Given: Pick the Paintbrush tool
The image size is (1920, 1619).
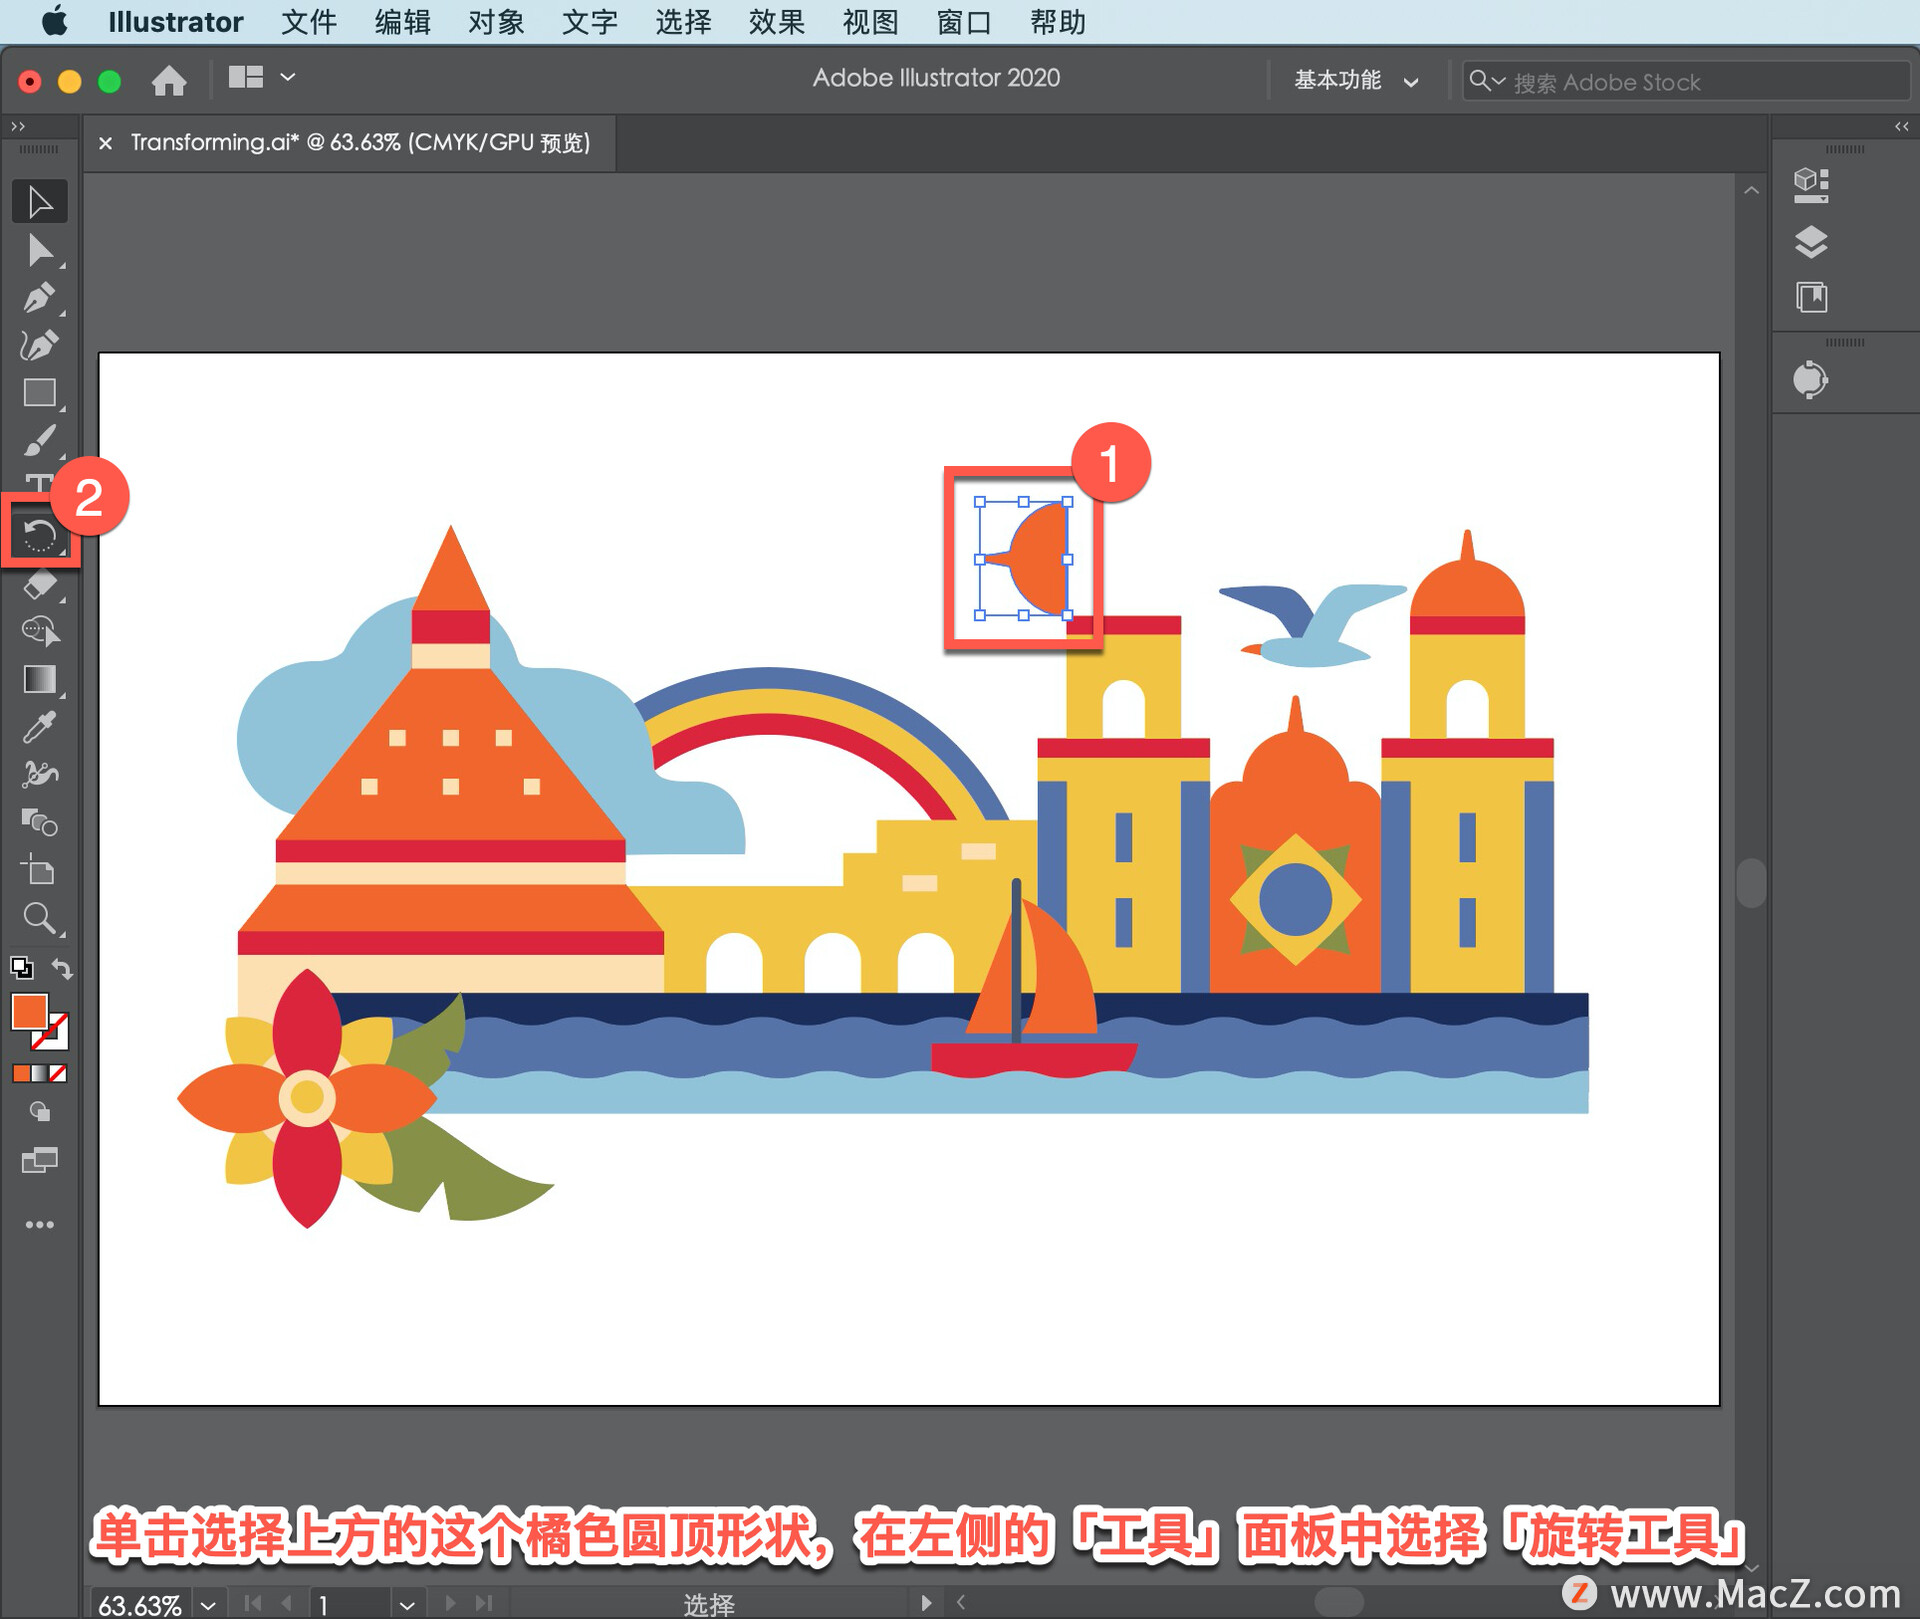Looking at the screenshot, I should click(x=39, y=440).
